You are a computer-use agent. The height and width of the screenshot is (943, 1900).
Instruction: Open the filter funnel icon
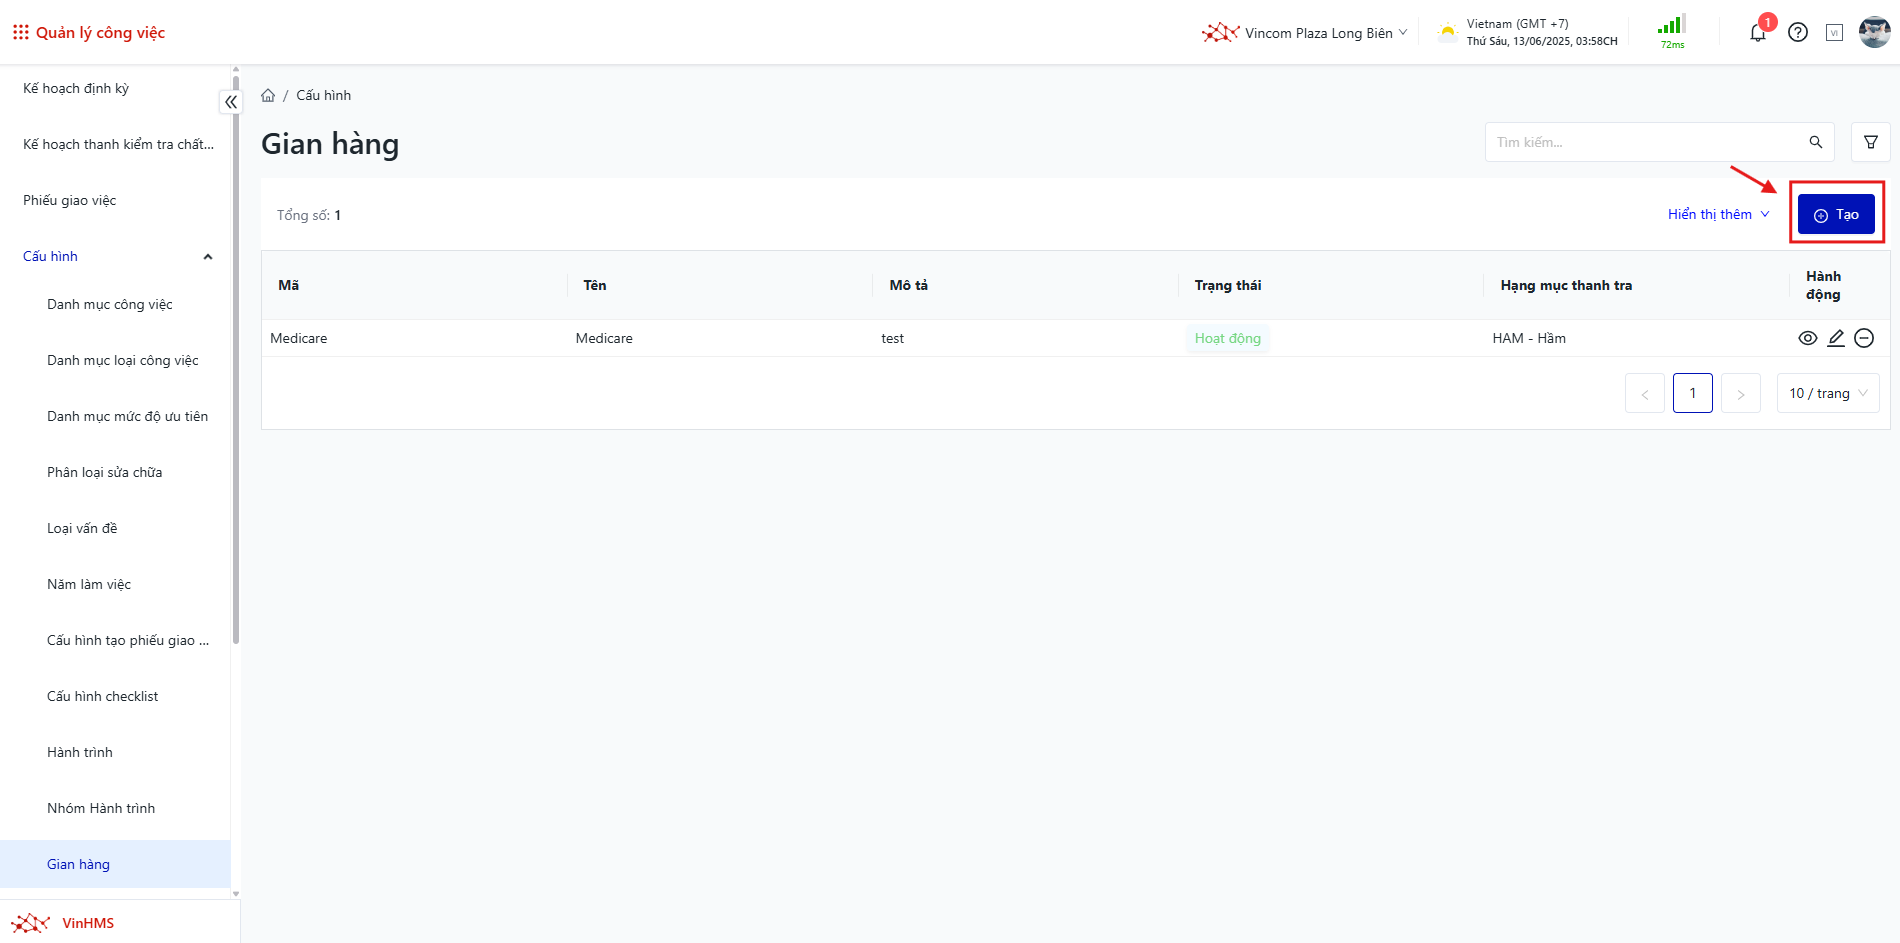point(1870,143)
